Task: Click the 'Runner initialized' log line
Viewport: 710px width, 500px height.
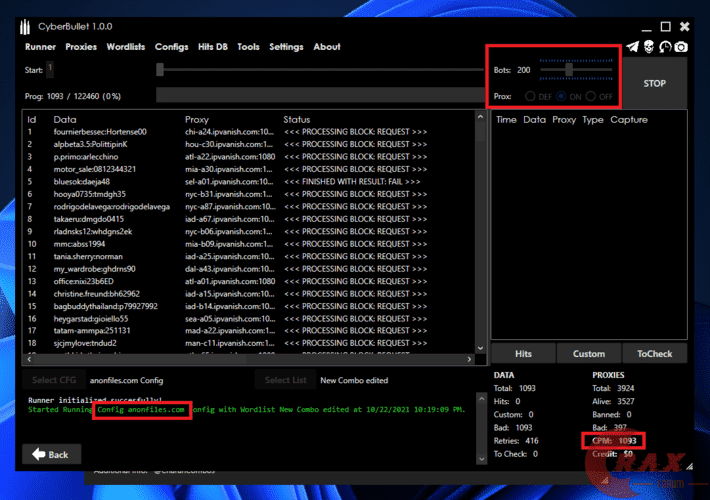Action: coord(95,400)
